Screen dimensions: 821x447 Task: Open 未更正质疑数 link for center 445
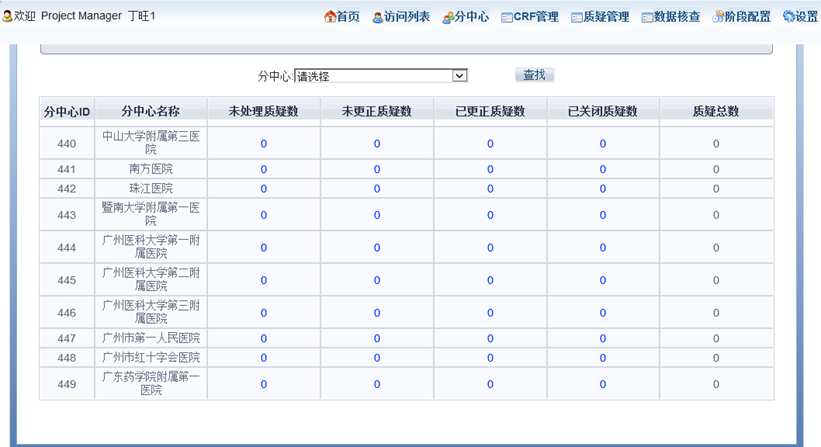[x=377, y=280]
